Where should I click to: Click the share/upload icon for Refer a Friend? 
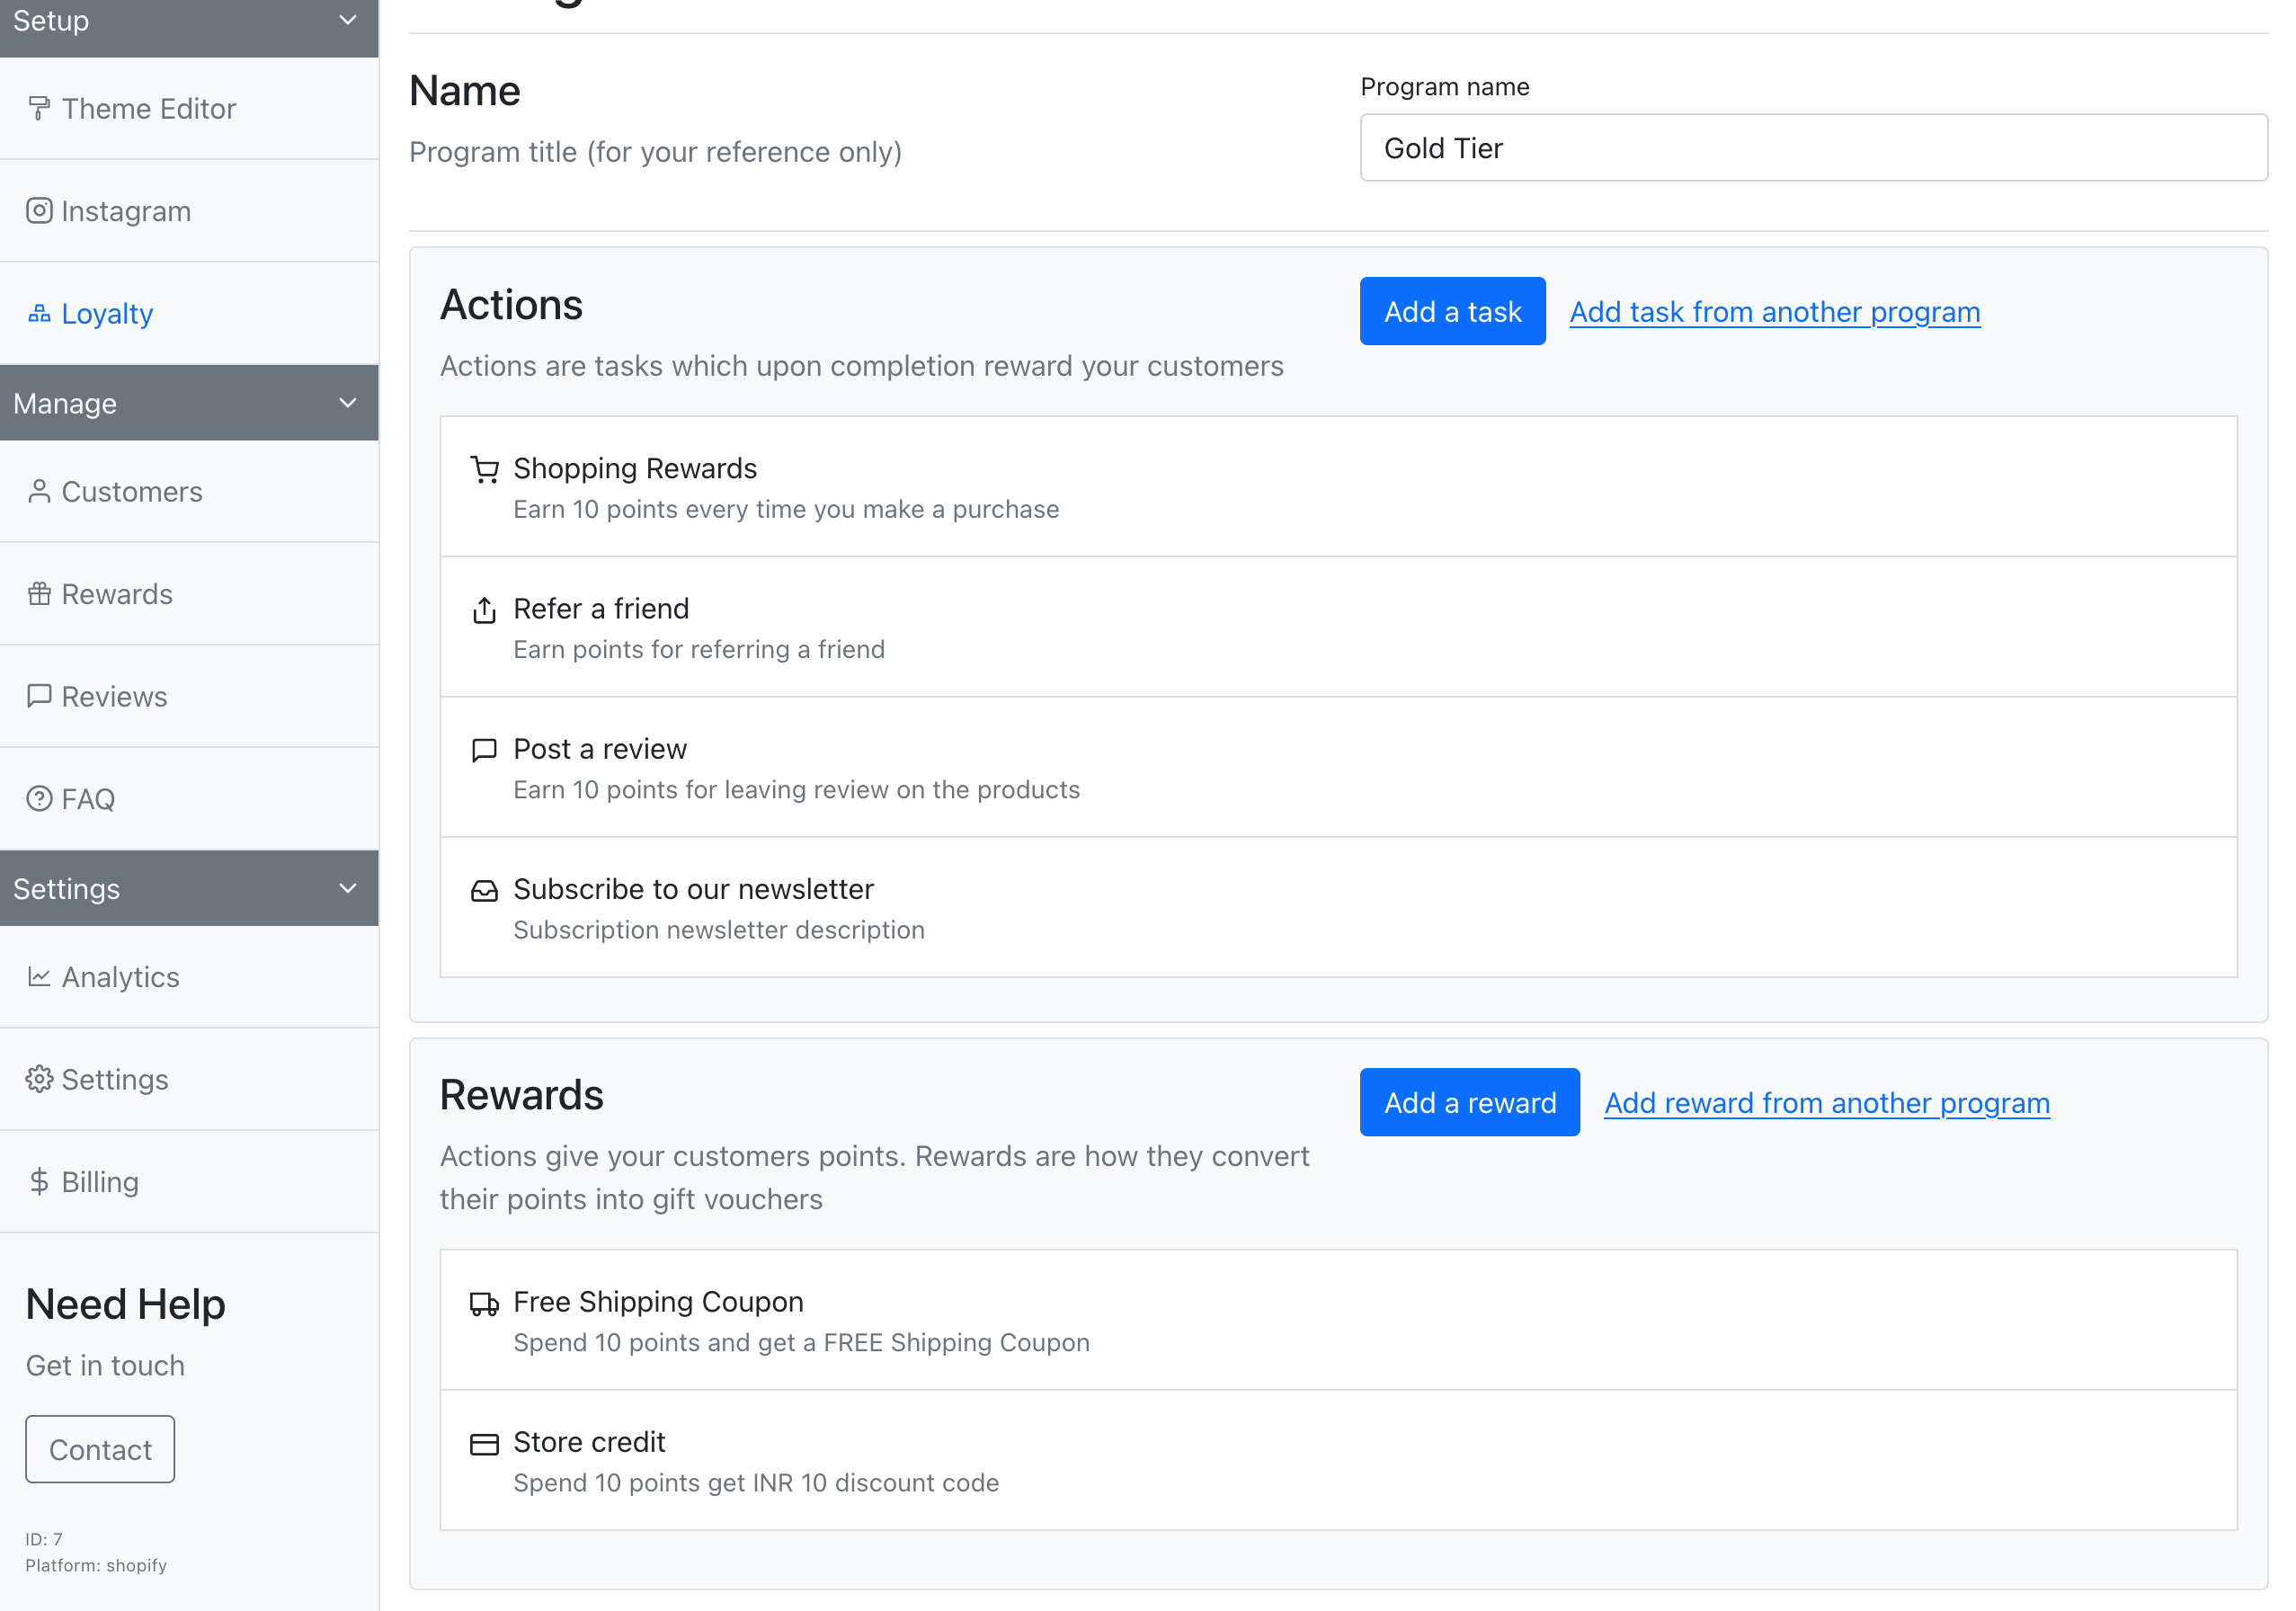pos(485,611)
